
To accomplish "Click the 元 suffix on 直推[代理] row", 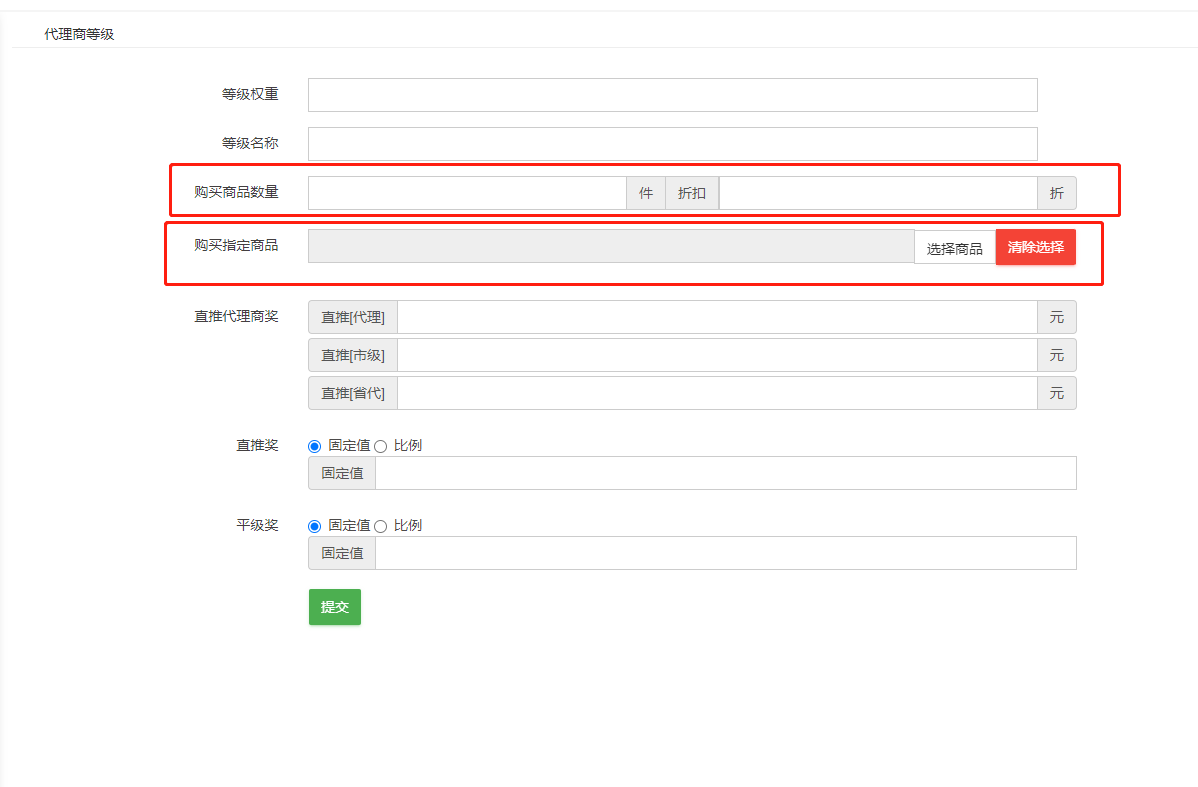I will pyautogui.click(x=1056, y=317).
